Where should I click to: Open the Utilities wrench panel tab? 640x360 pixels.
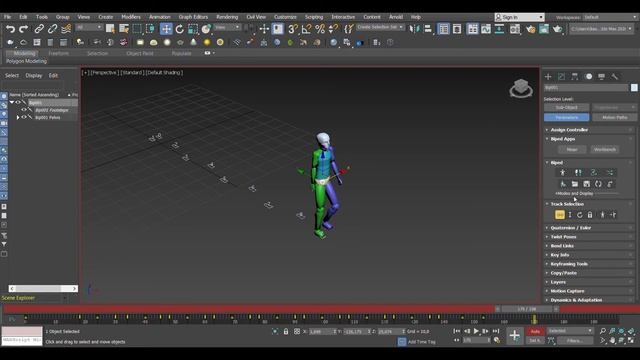coord(615,76)
